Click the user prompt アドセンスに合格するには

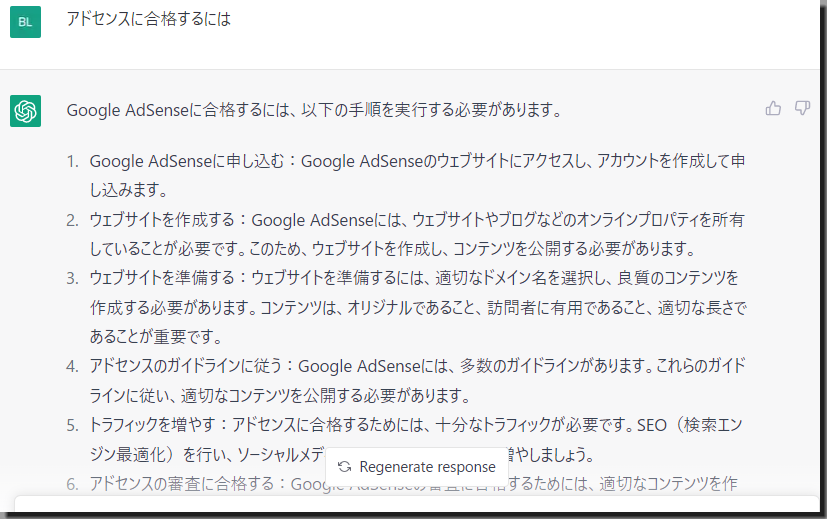pyautogui.click(x=148, y=19)
